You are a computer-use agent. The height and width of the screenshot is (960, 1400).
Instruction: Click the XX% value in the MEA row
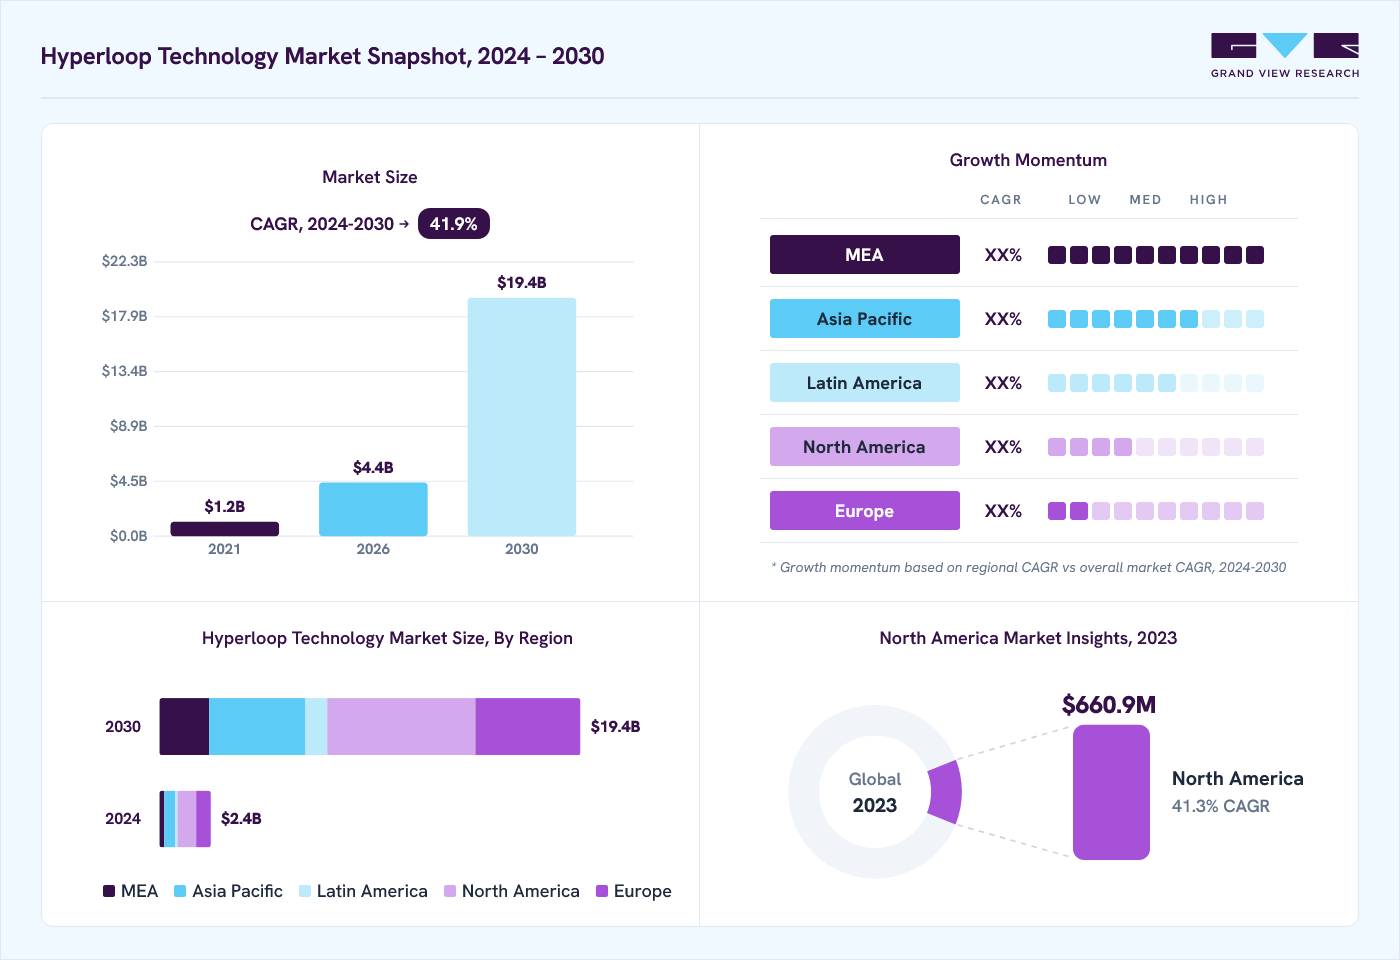(1003, 255)
